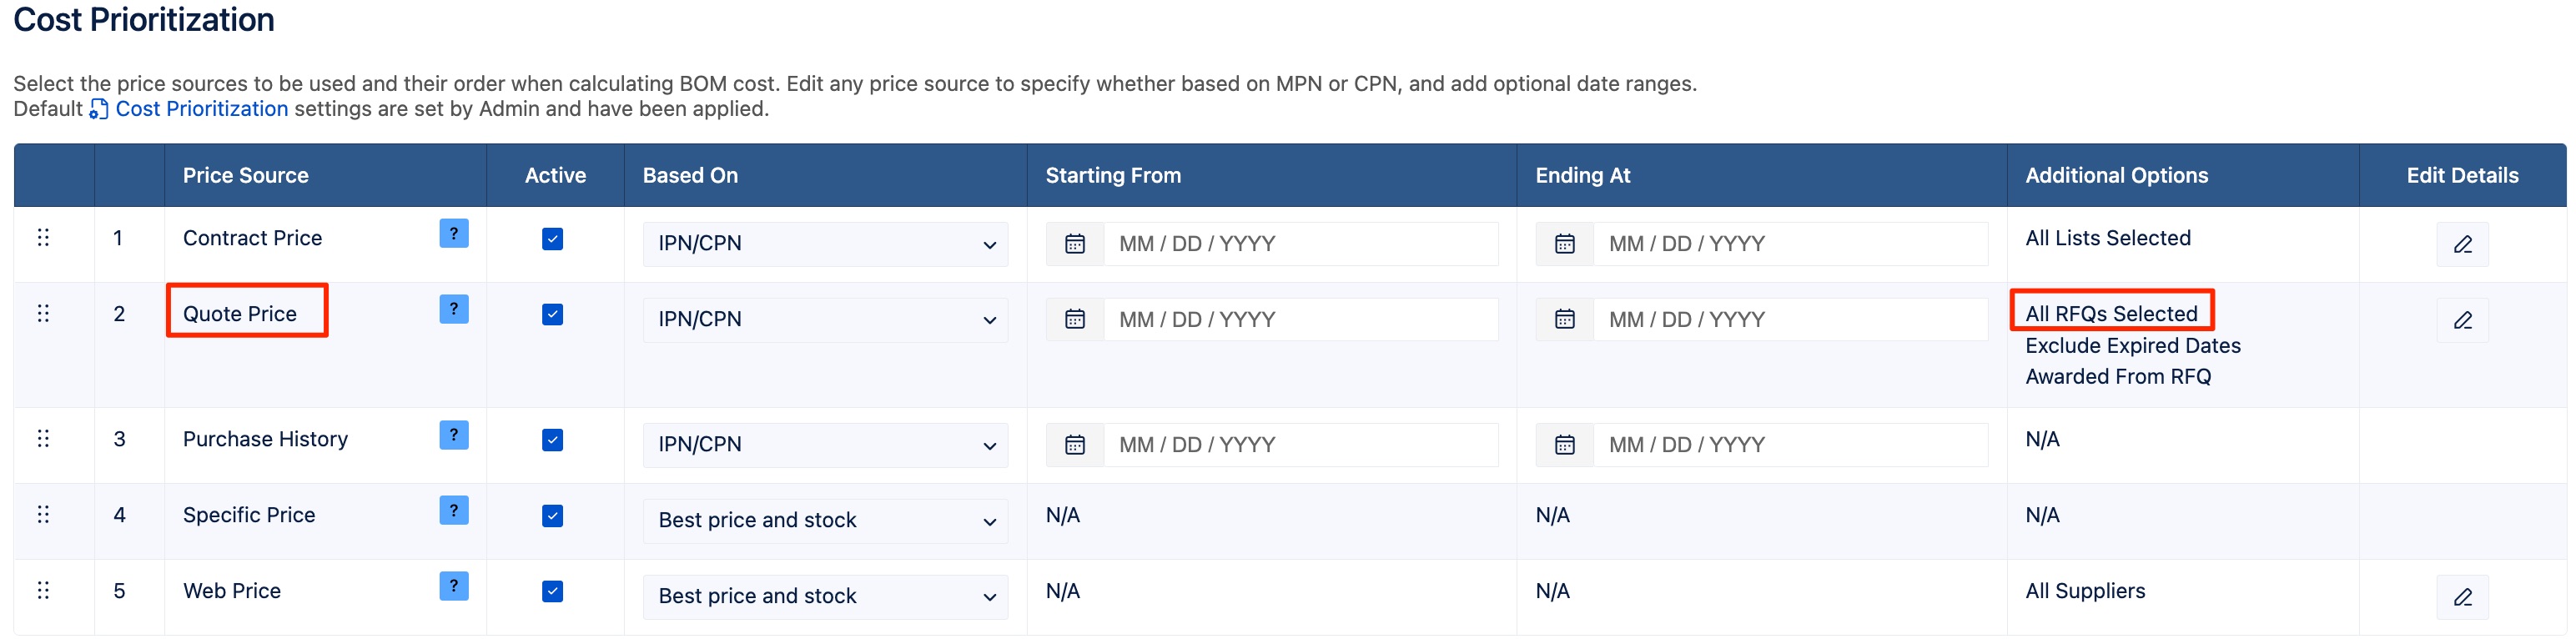Disable Active checkbox for Web Price
This screenshot has height=639, width=2576.
(x=552, y=591)
